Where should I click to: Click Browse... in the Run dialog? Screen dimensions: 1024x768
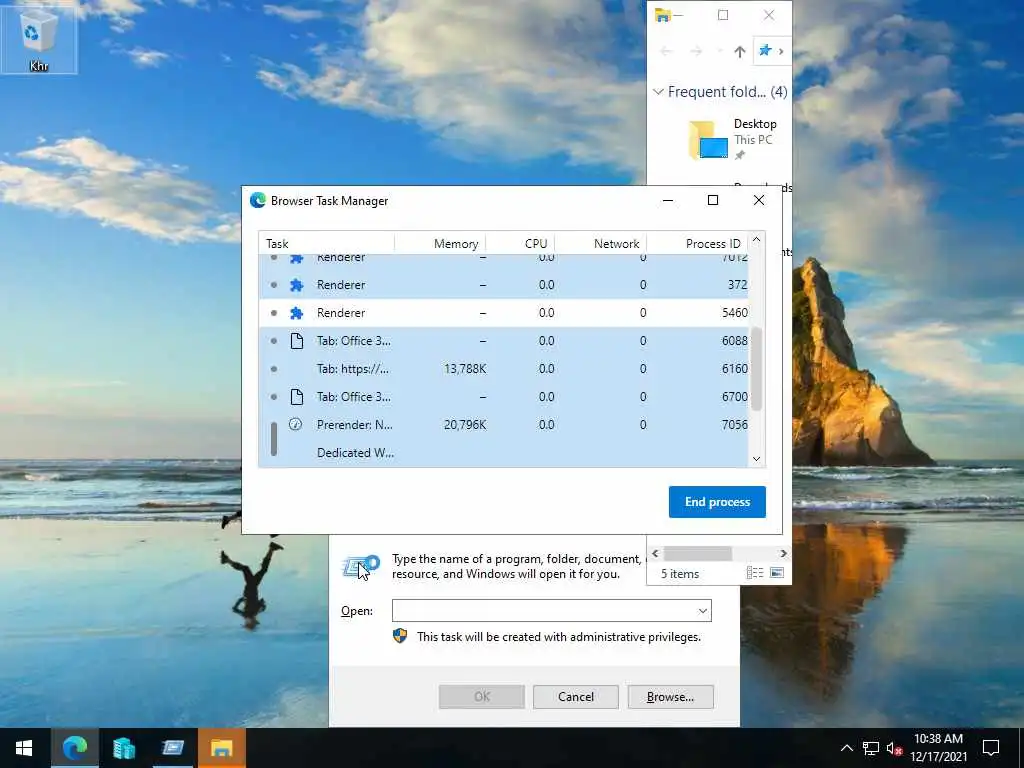671,697
